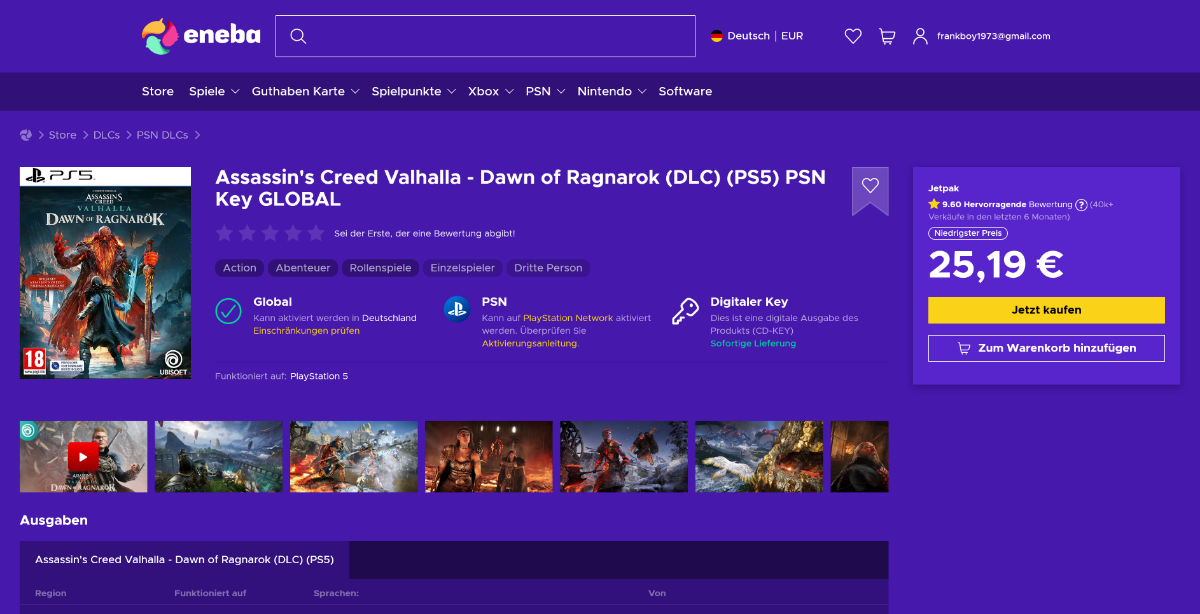Click the PlayStation 5 platform text
This screenshot has width=1200, height=614.
(x=319, y=376)
